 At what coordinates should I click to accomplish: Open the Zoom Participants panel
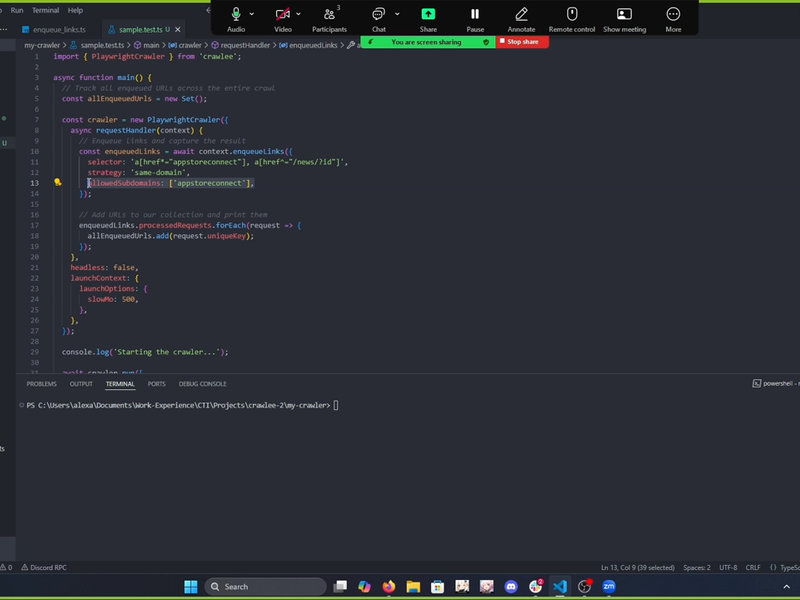point(329,15)
